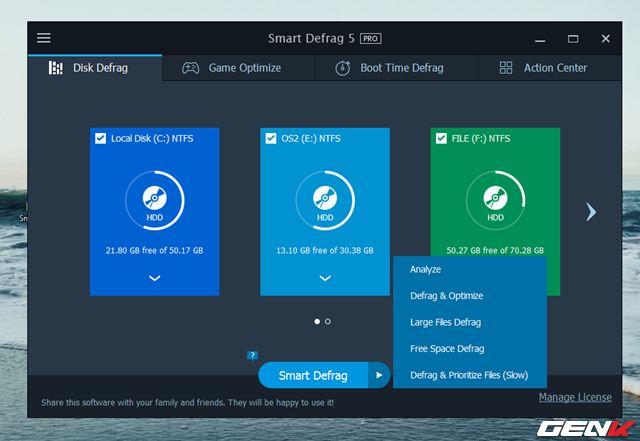Switch to the Disk Defrag tab
The width and height of the screenshot is (640, 441).
95,68
